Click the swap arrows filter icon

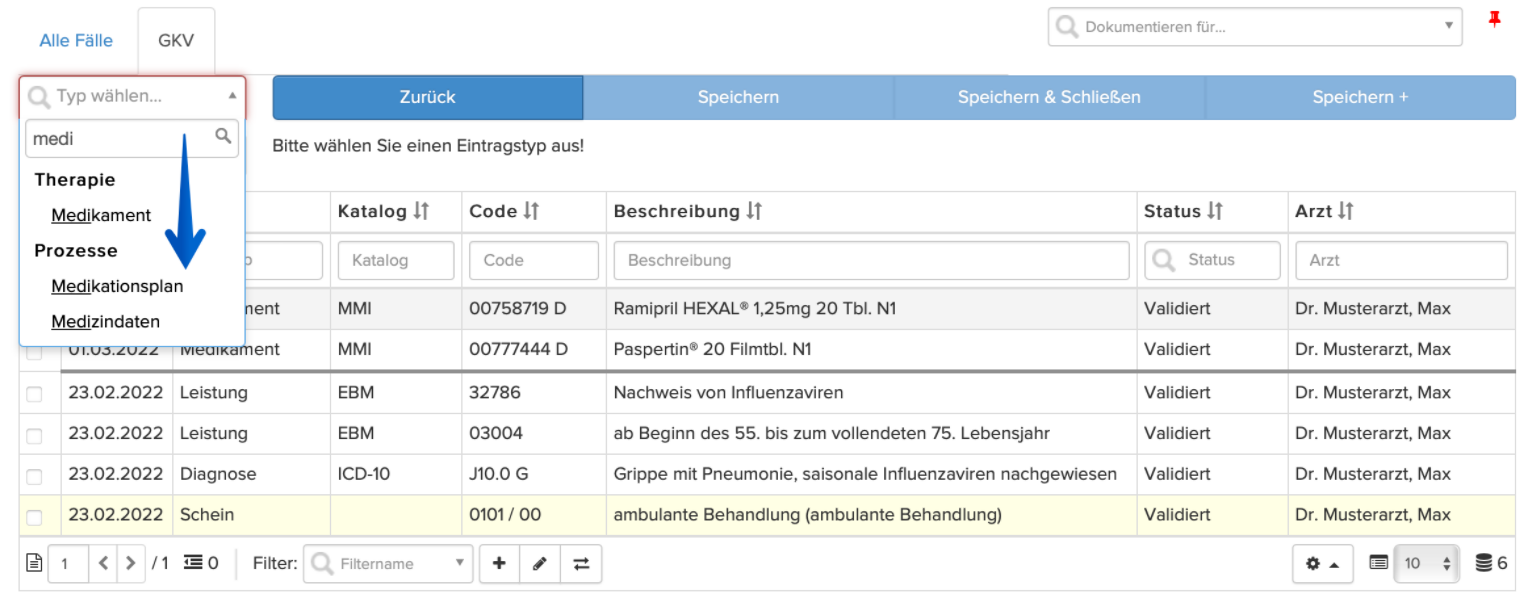pos(581,564)
